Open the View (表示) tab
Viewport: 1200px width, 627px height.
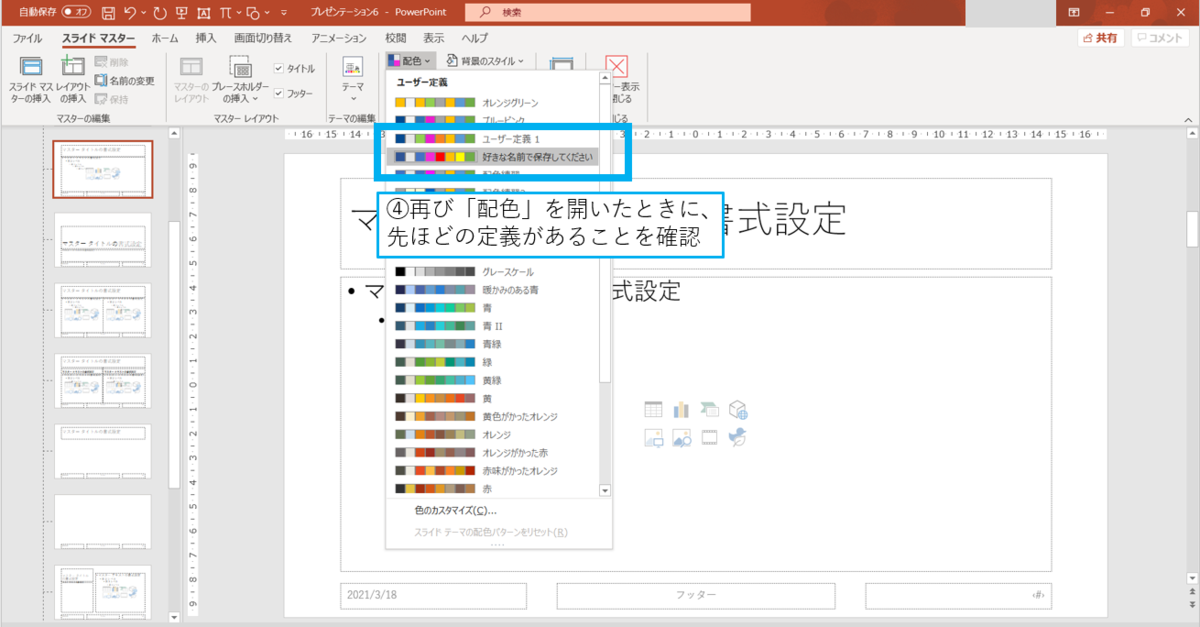434,38
